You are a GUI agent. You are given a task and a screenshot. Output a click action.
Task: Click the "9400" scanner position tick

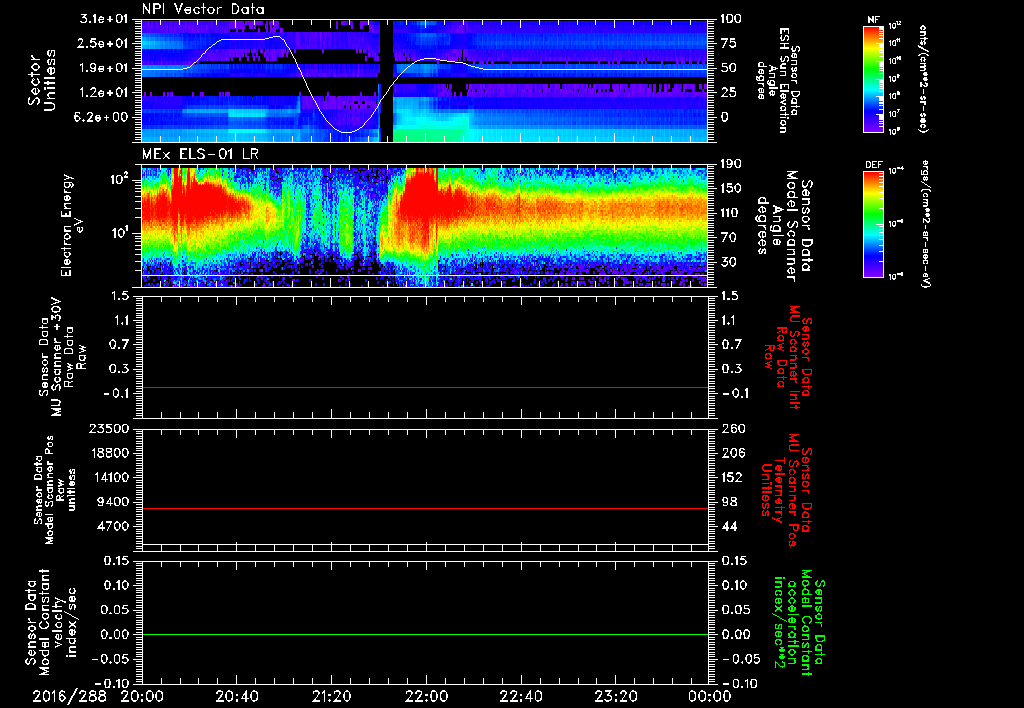tap(114, 502)
